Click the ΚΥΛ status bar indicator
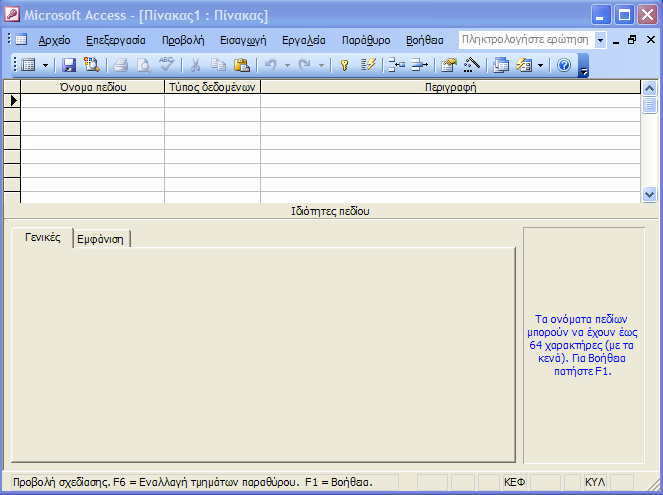663x495 pixels. [x=595, y=482]
